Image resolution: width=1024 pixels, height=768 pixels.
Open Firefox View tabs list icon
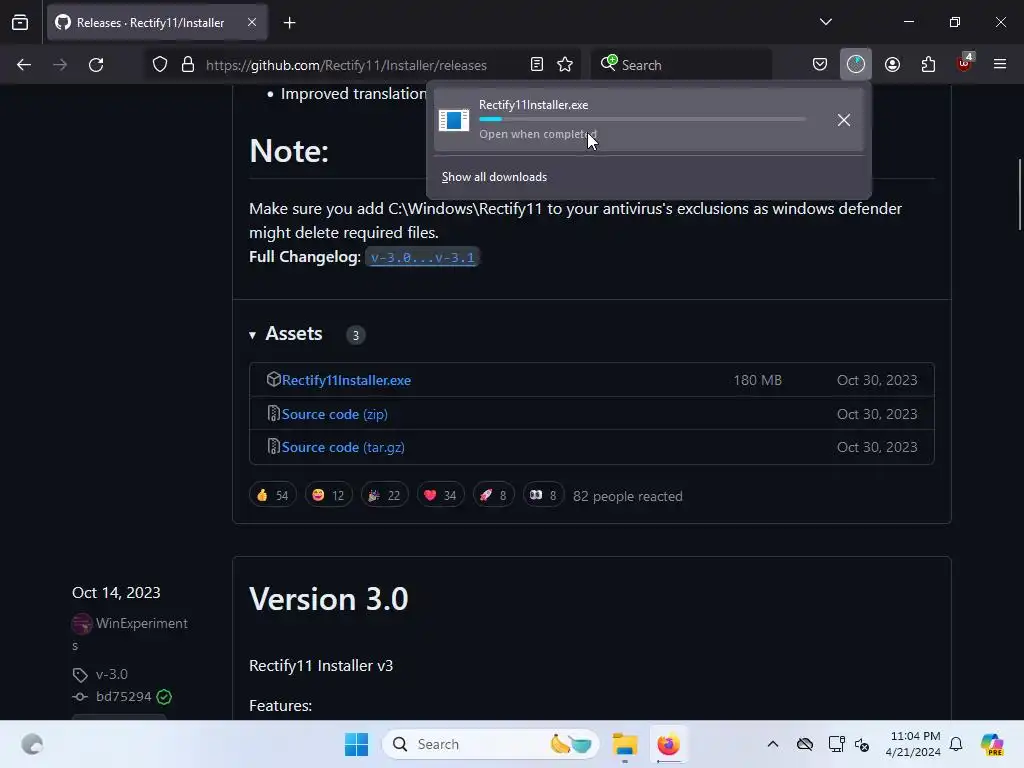point(20,22)
